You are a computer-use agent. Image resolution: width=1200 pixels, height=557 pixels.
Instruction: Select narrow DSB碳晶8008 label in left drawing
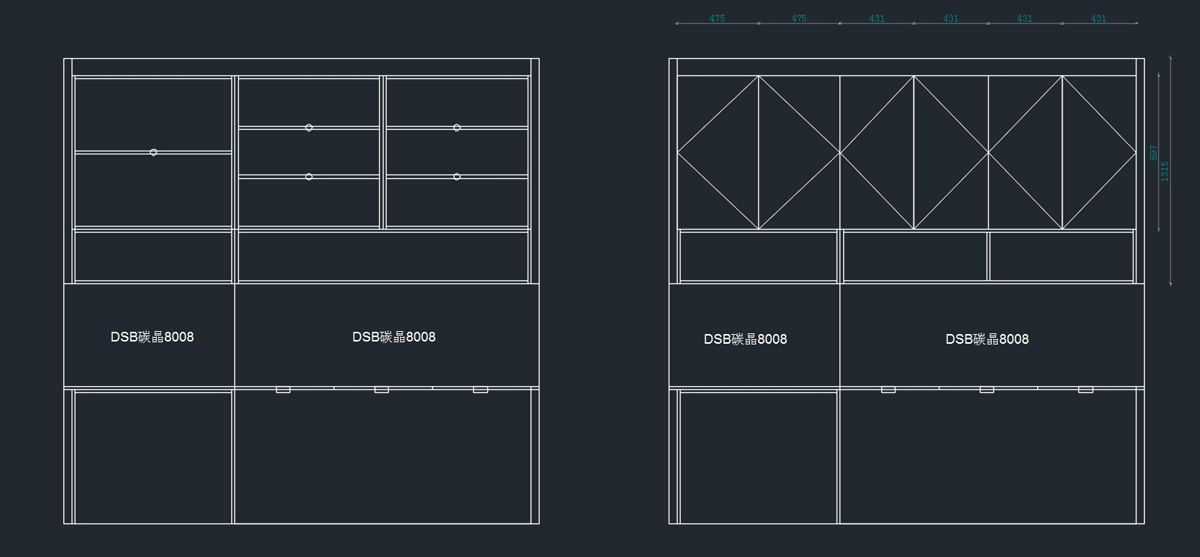(x=152, y=337)
